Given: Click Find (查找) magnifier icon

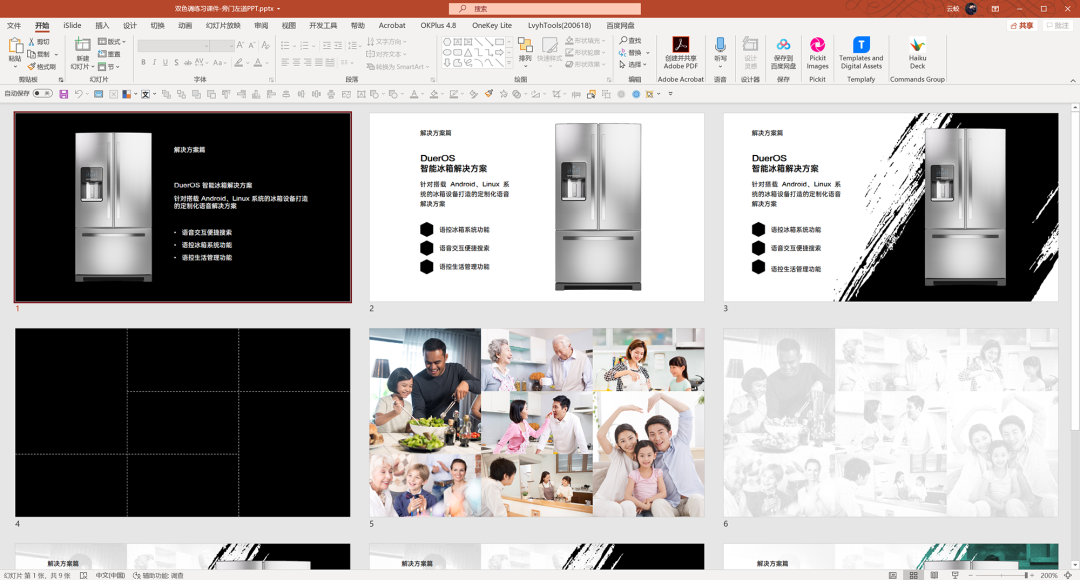Looking at the screenshot, I should (623, 41).
